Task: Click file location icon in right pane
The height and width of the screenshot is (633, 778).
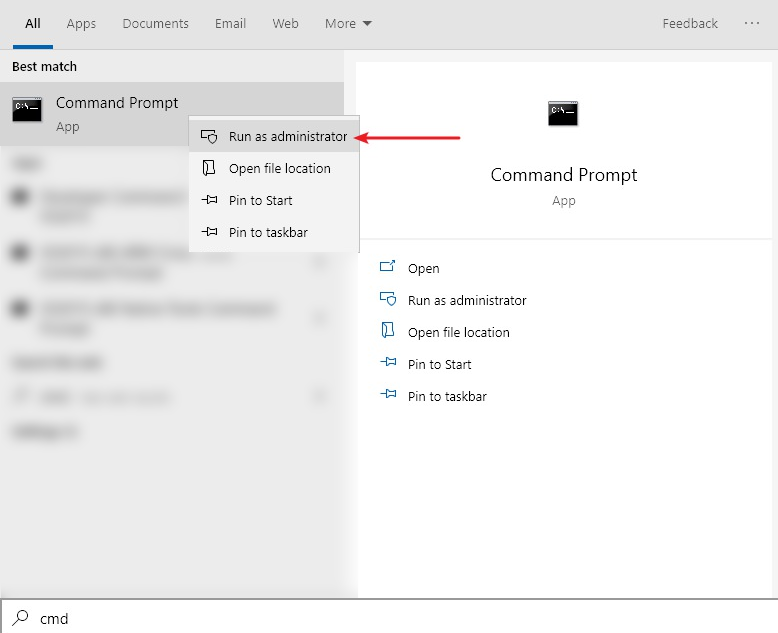Action: [x=388, y=330]
